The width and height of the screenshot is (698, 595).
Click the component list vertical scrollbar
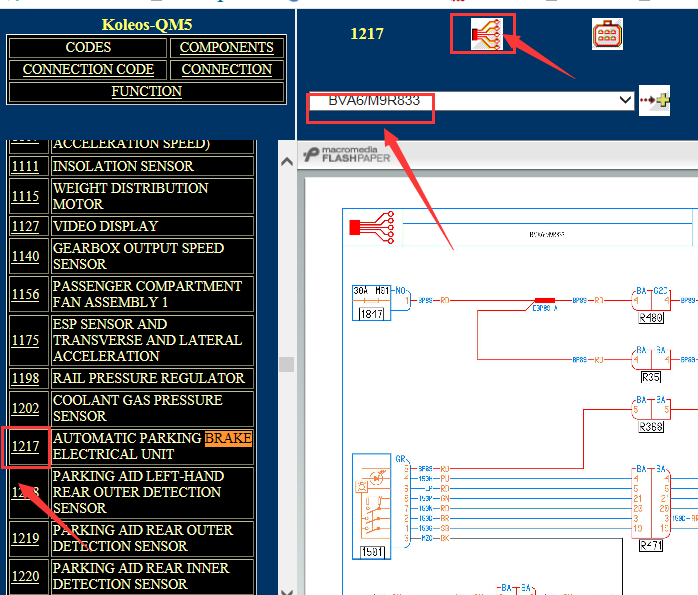[x=286, y=364]
